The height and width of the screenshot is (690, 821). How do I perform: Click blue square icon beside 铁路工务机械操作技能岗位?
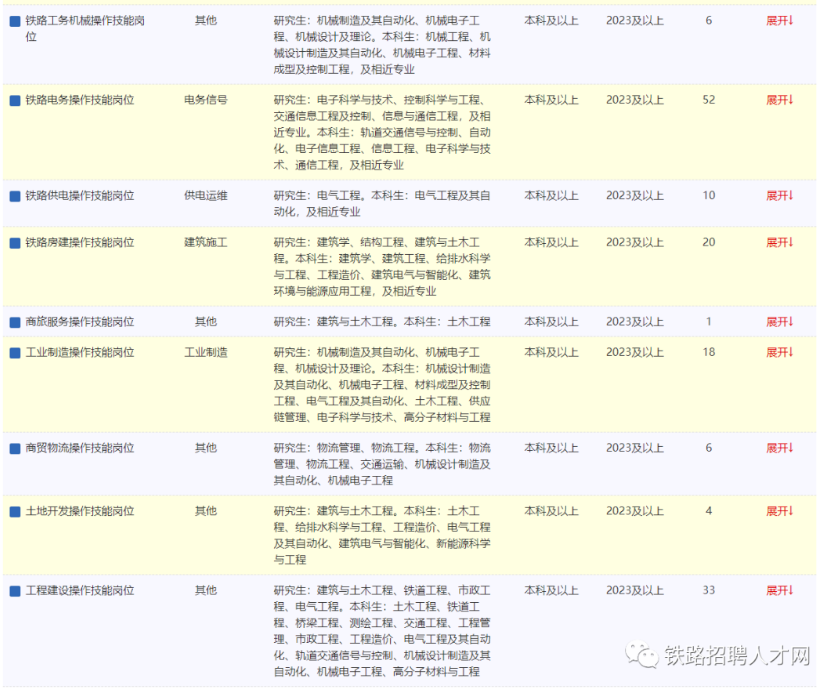(15, 21)
